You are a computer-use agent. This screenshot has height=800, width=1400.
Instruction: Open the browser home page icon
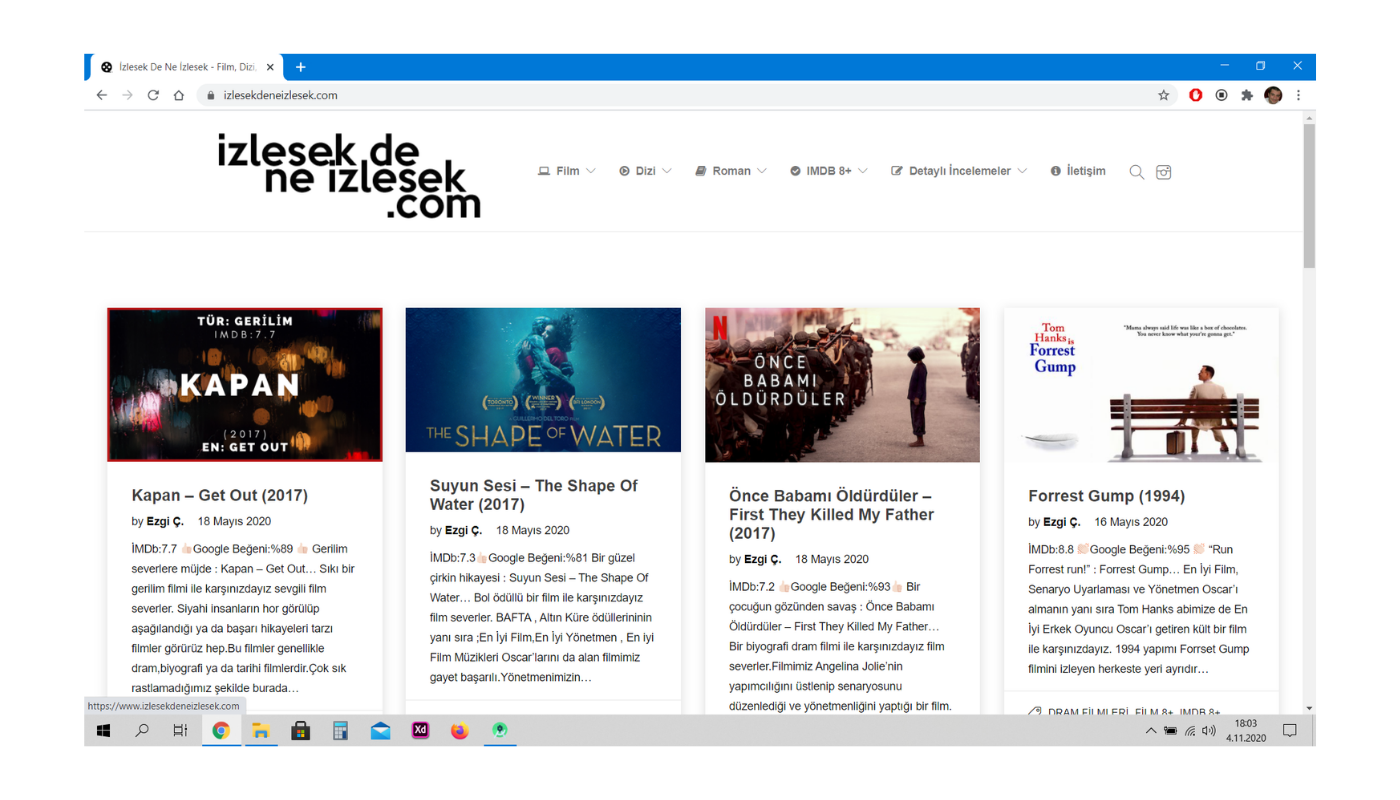pos(179,95)
